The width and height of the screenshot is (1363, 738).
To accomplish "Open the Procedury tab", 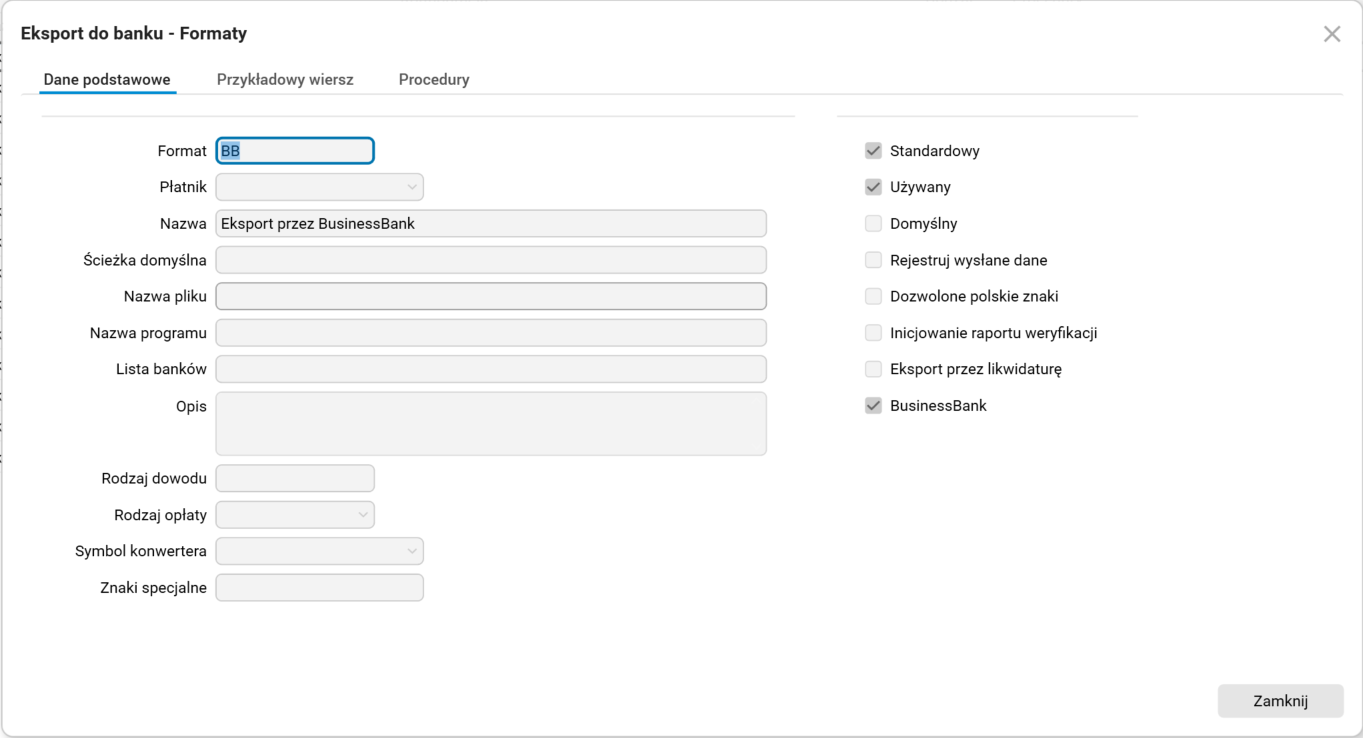I will 434,79.
